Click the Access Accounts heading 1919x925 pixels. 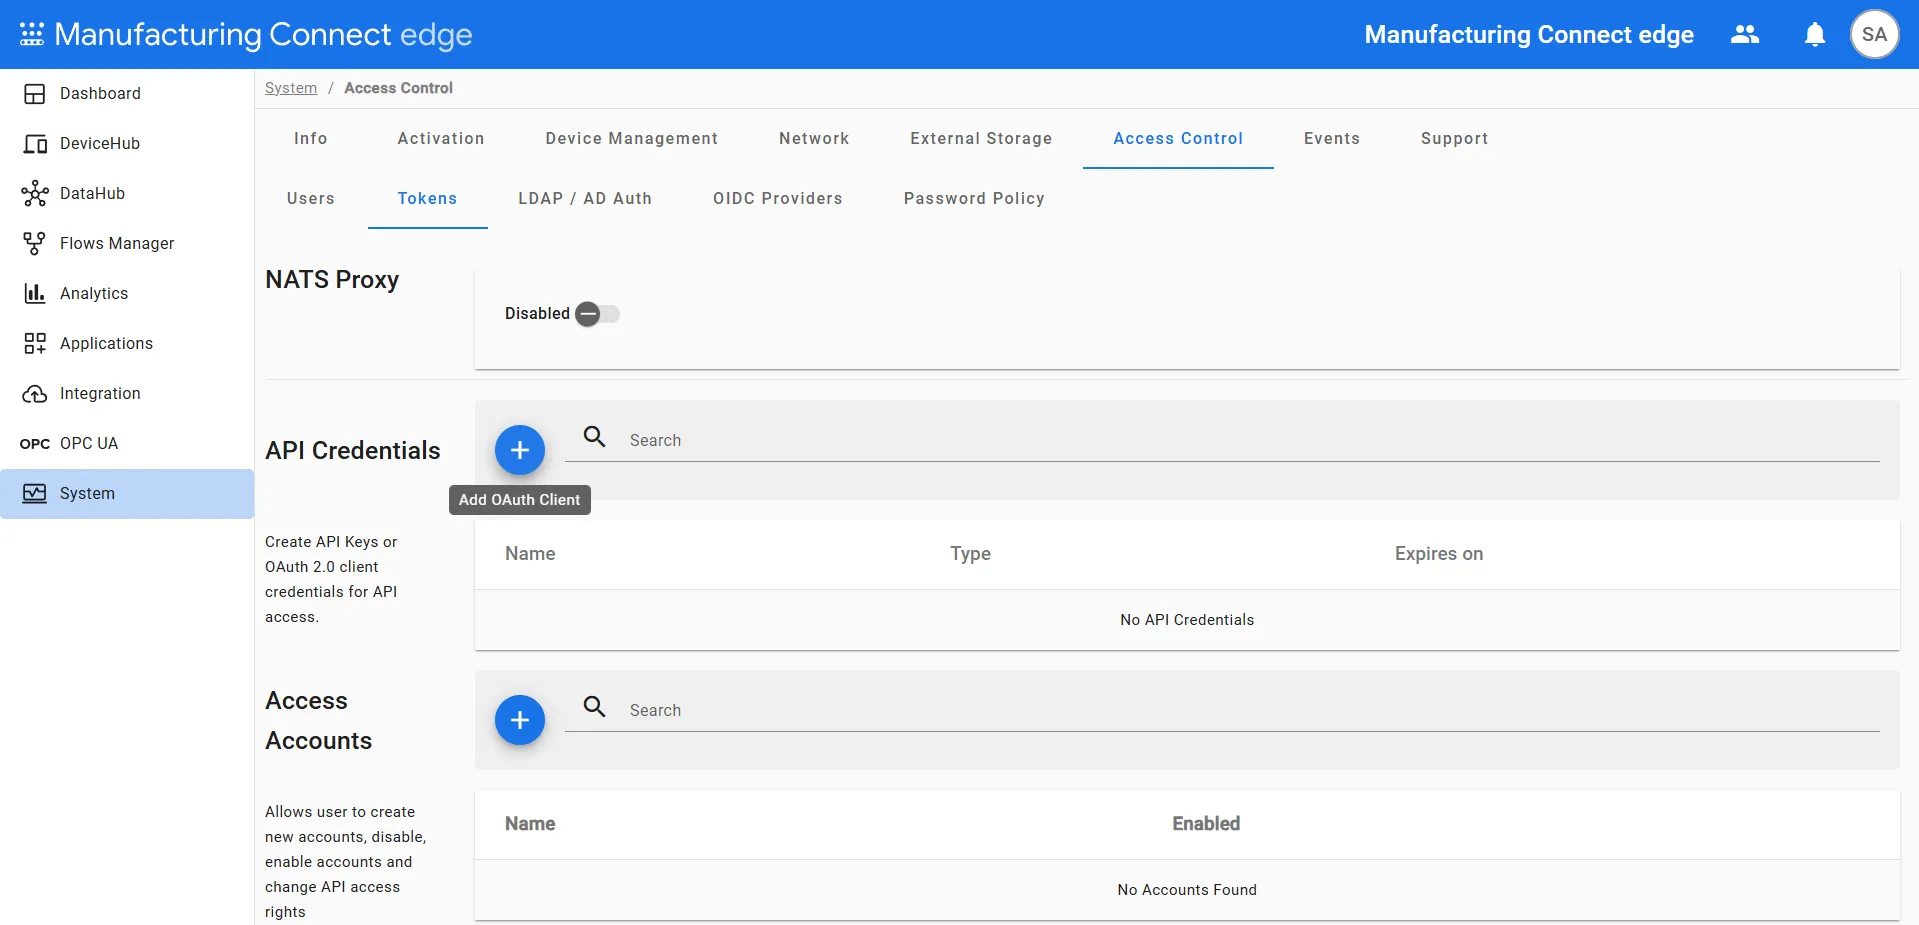(319, 721)
